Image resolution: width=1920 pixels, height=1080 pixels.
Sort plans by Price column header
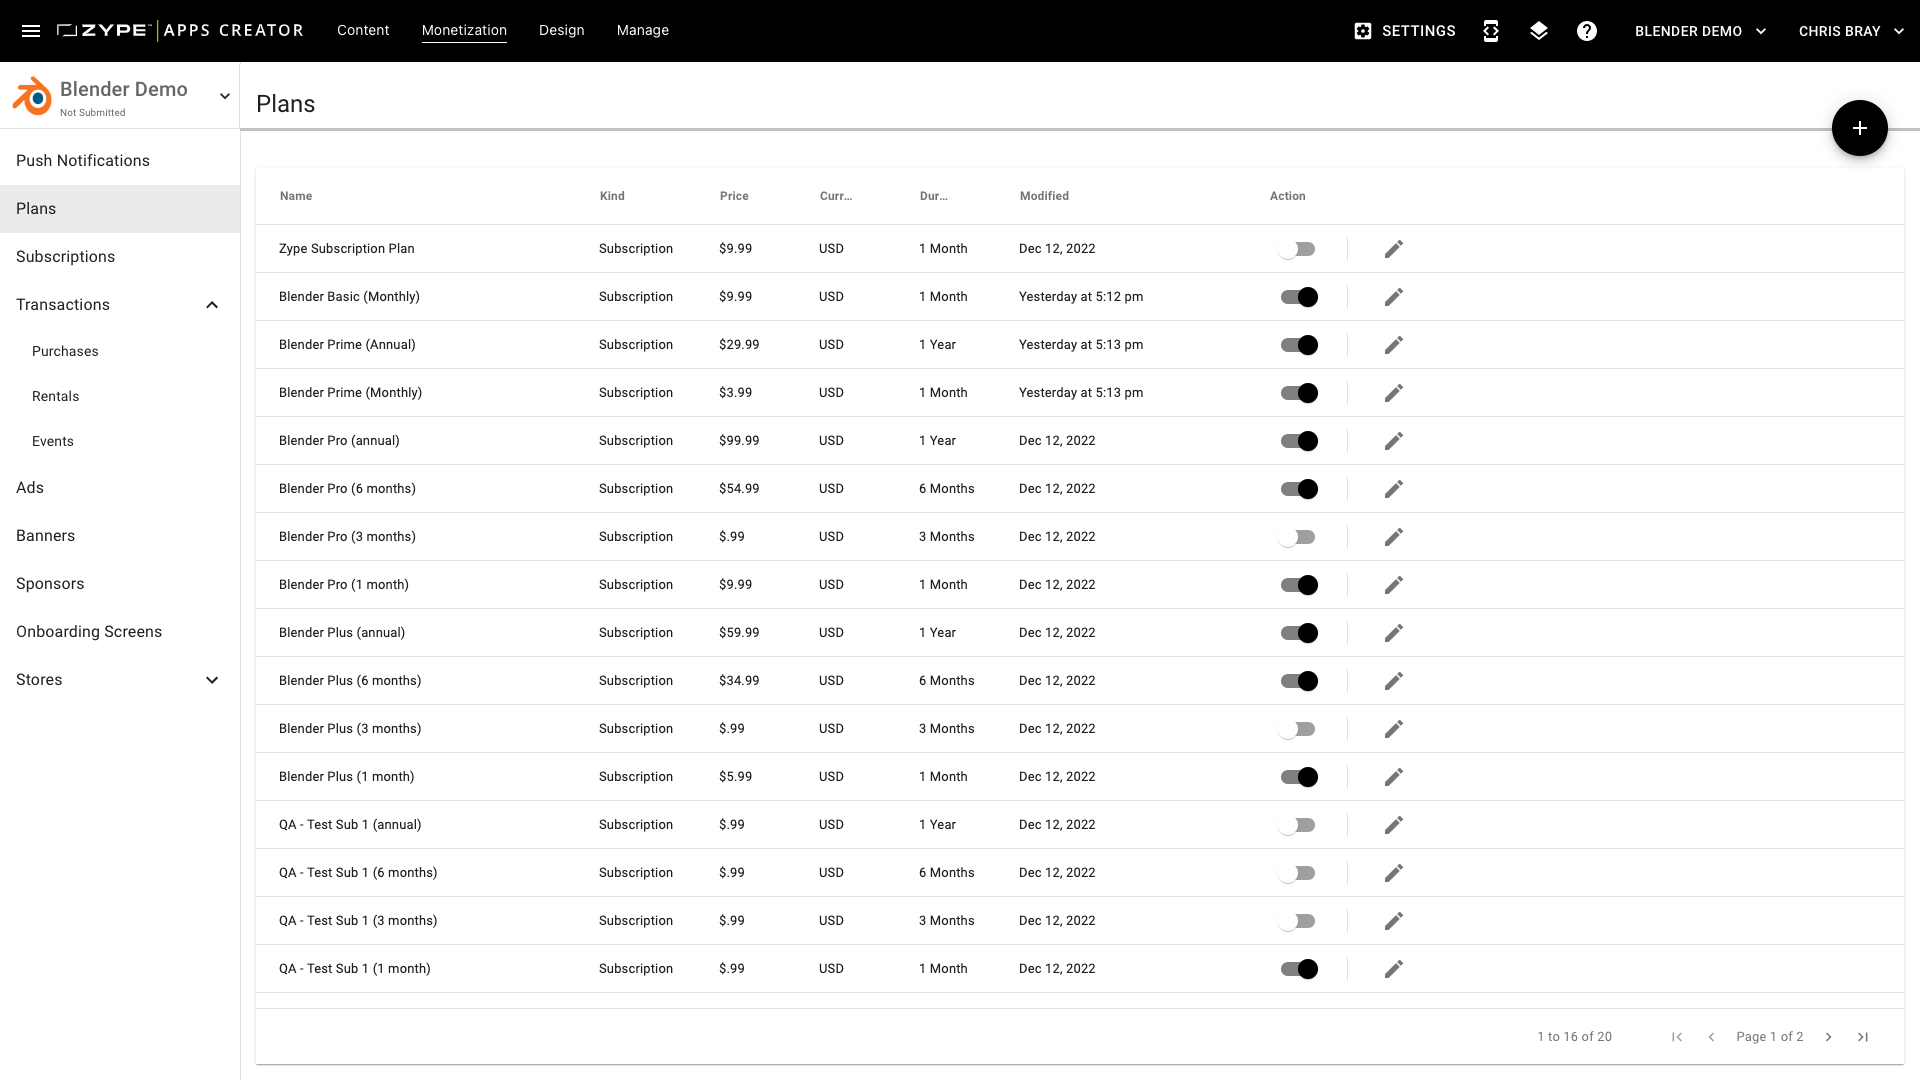[x=734, y=196]
